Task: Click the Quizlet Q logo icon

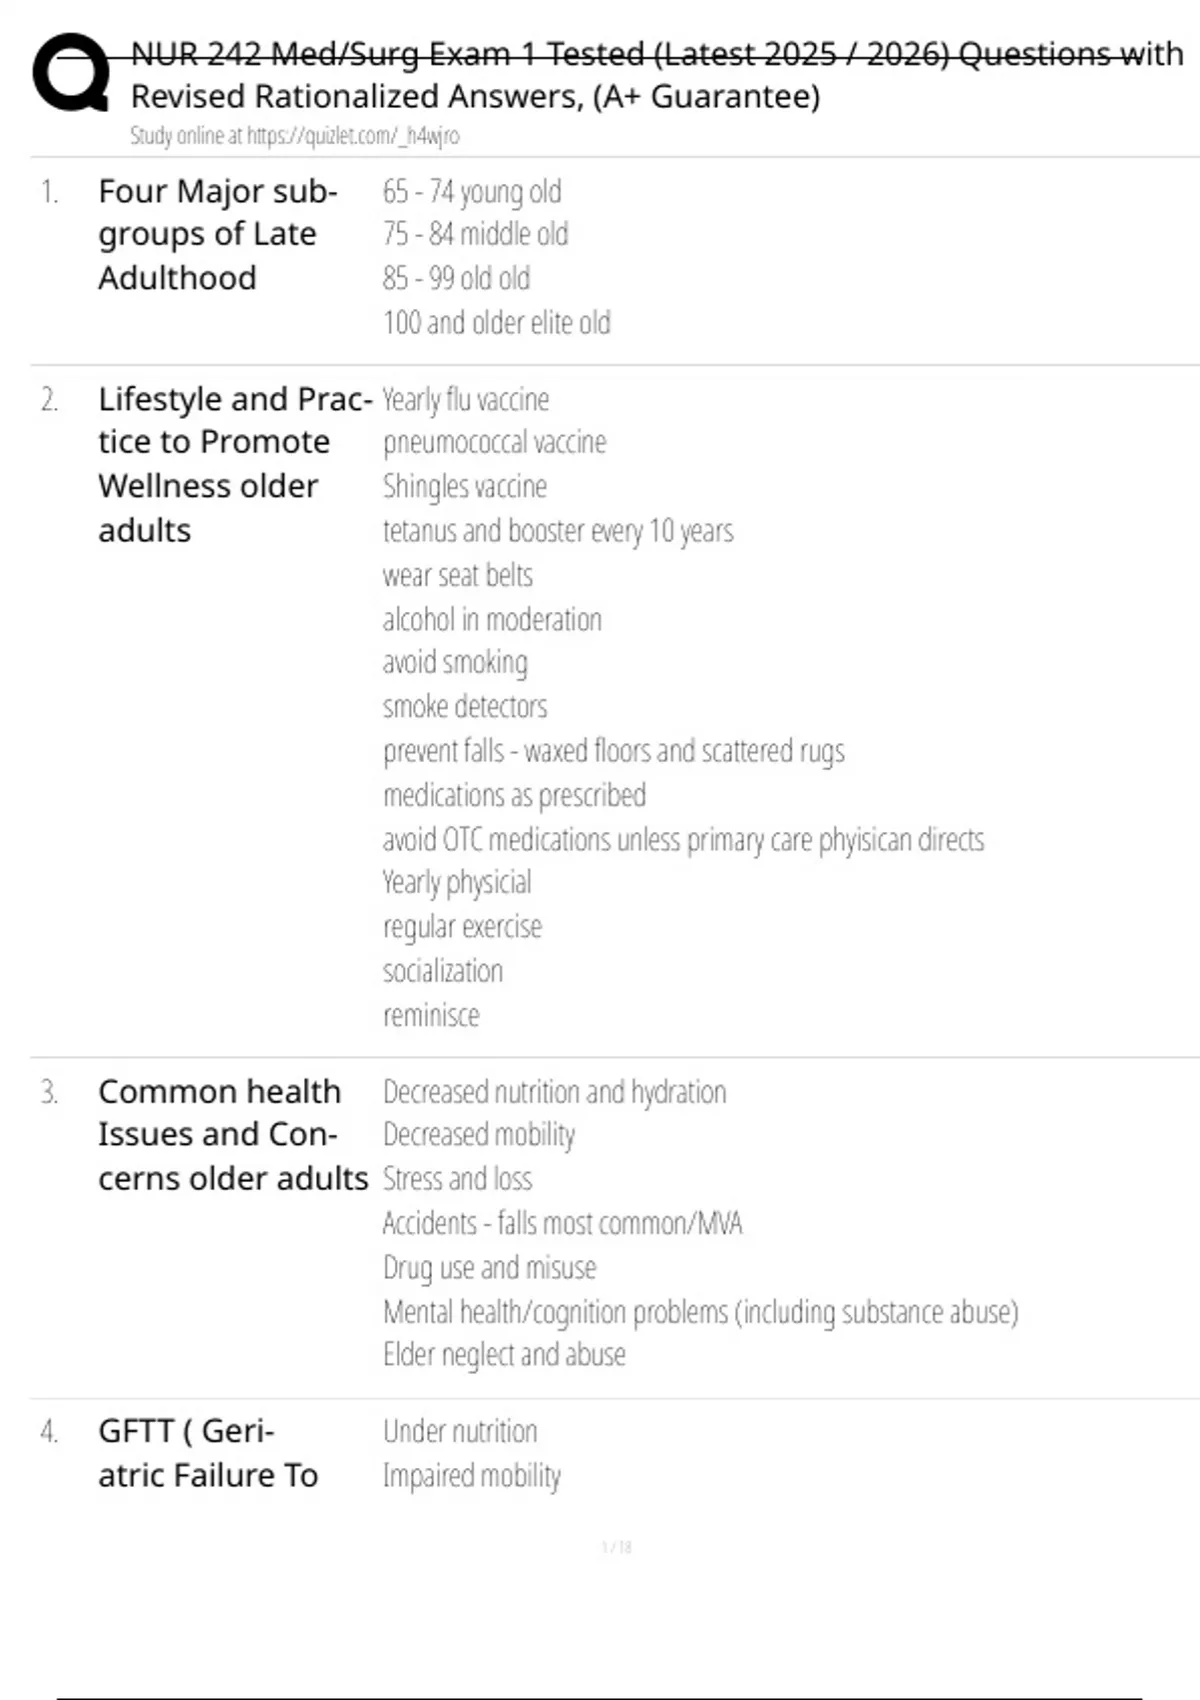Action: (71, 72)
